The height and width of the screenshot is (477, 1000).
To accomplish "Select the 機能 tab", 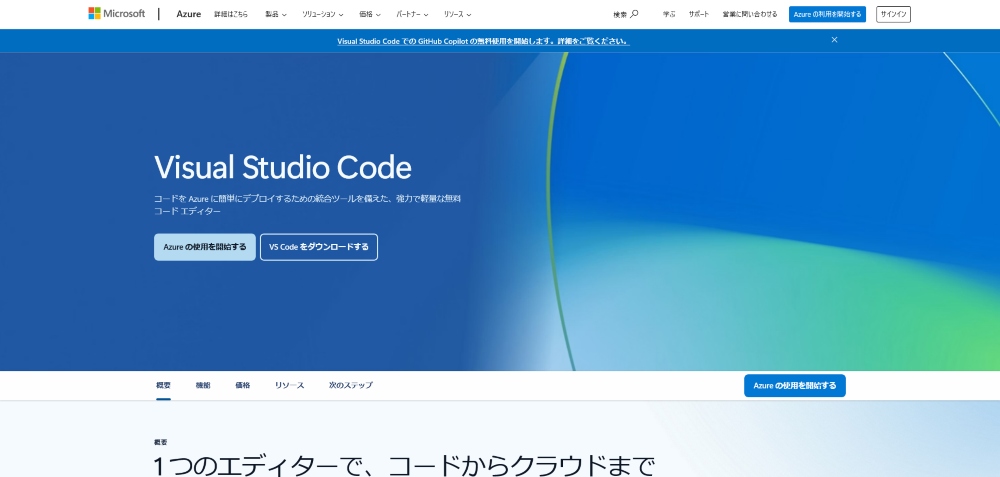I will 203,385.
